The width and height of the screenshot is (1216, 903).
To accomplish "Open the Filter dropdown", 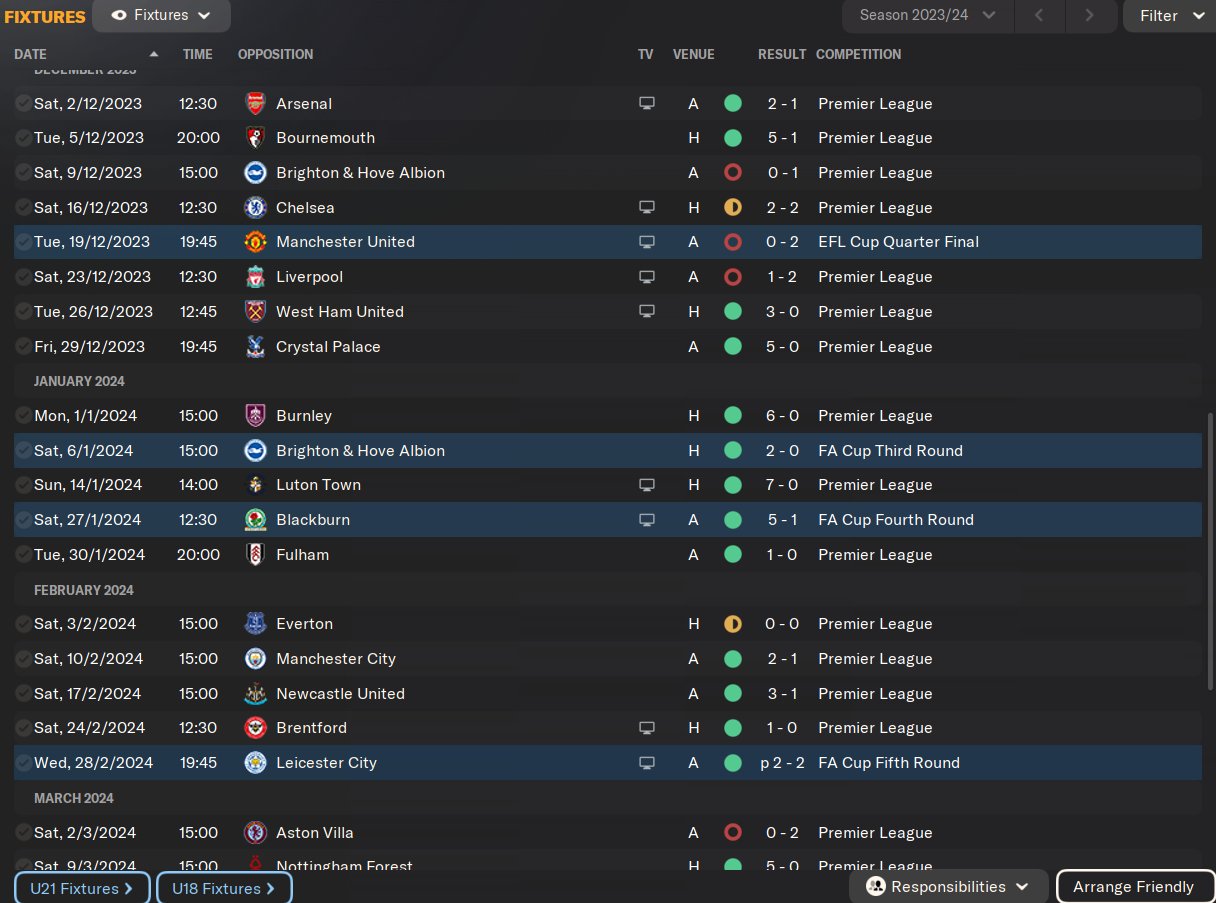I will 1169,16.
